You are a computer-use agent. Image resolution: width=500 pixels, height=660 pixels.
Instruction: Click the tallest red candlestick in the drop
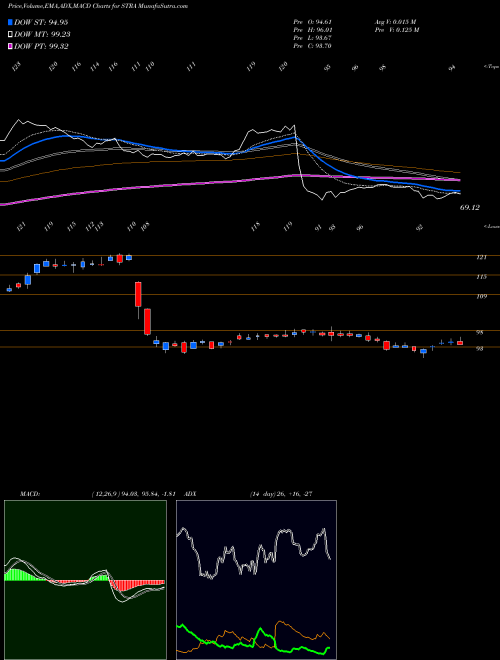(147, 322)
